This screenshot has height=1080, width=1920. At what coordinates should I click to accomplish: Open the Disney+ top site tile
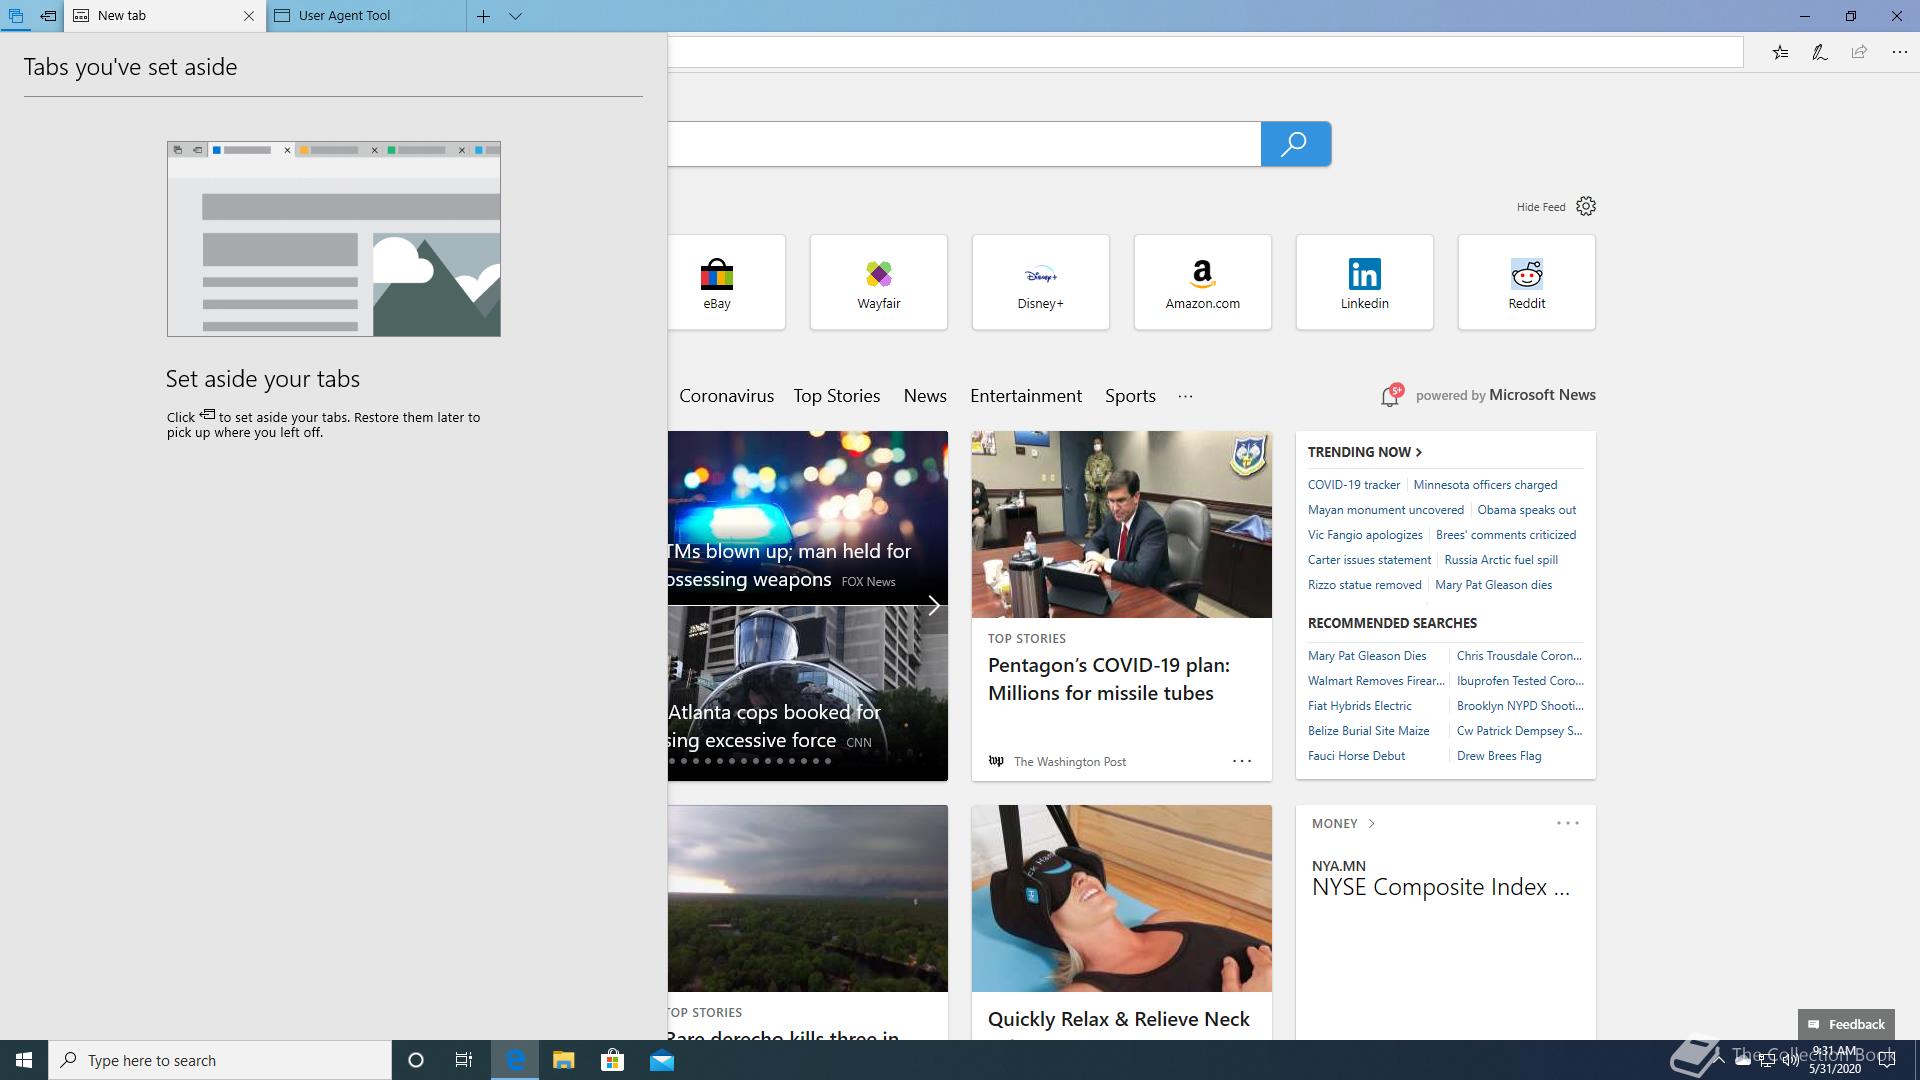coord(1041,282)
